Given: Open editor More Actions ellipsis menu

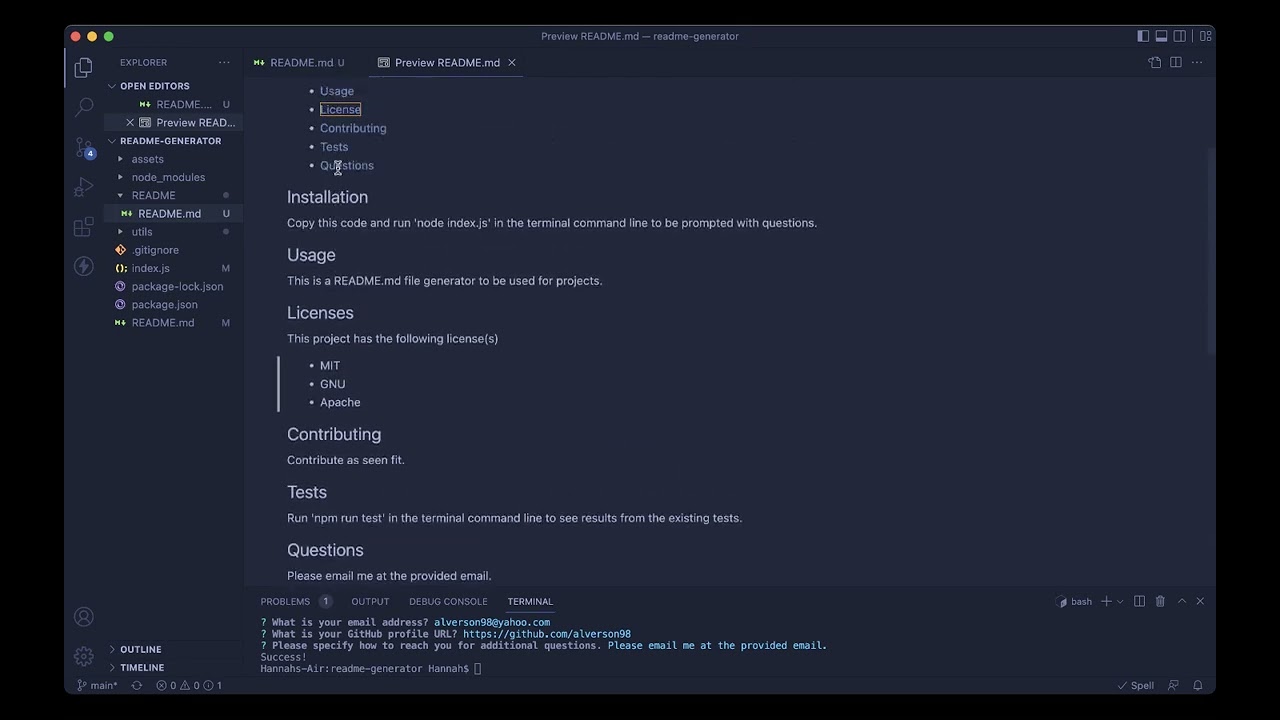Looking at the screenshot, I should click(1197, 62).
